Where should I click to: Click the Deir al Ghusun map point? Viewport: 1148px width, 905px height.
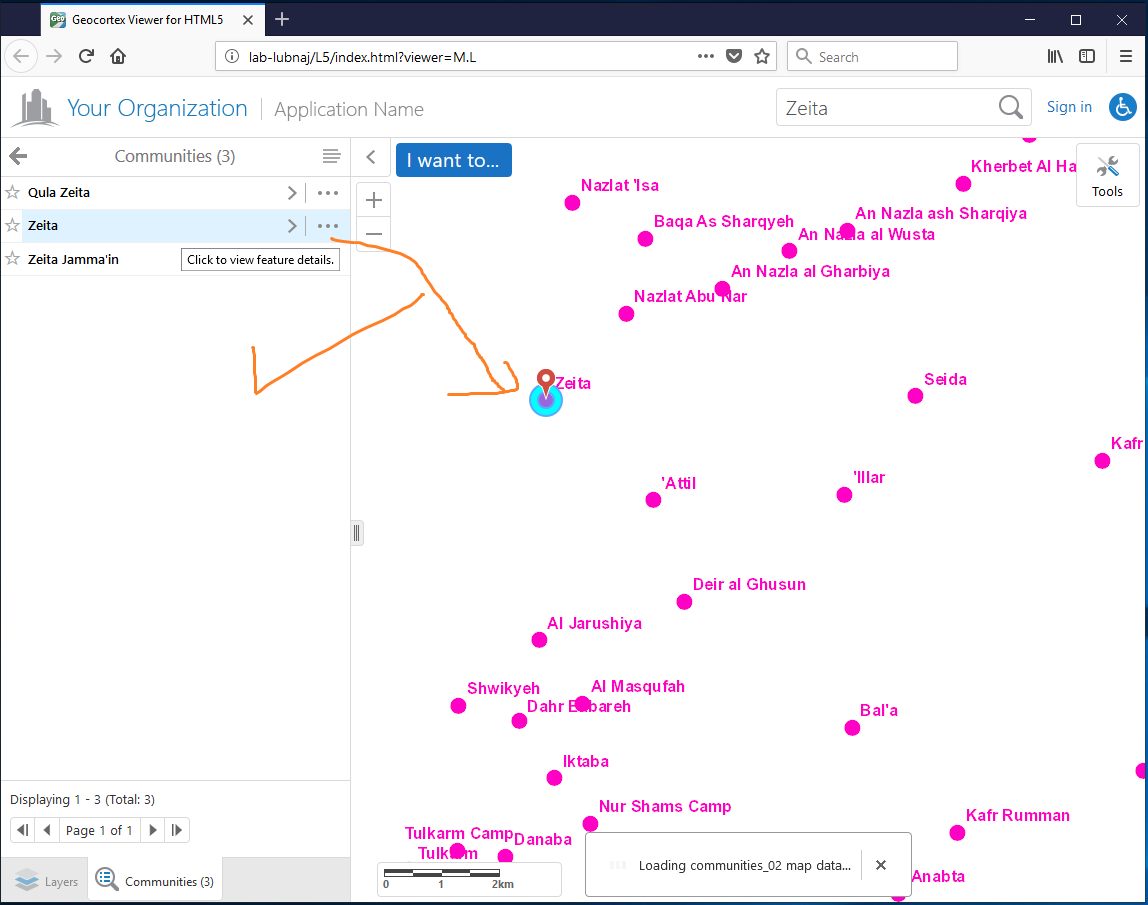[x=685, y=602]
